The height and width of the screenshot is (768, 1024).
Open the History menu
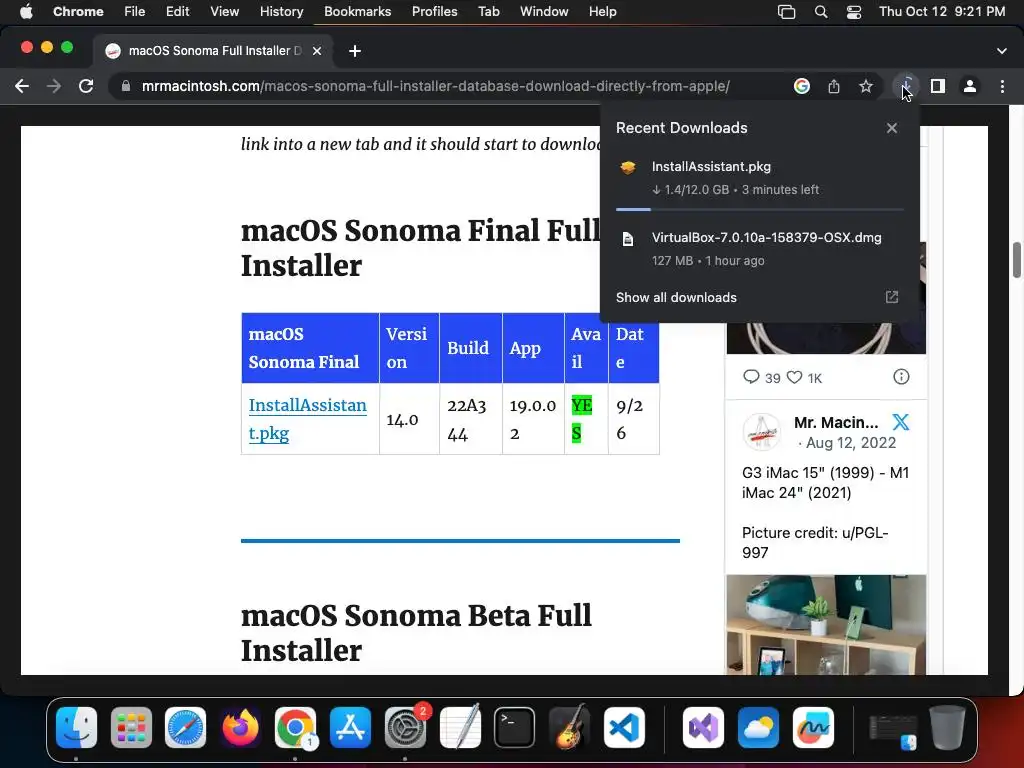[281, 12]
